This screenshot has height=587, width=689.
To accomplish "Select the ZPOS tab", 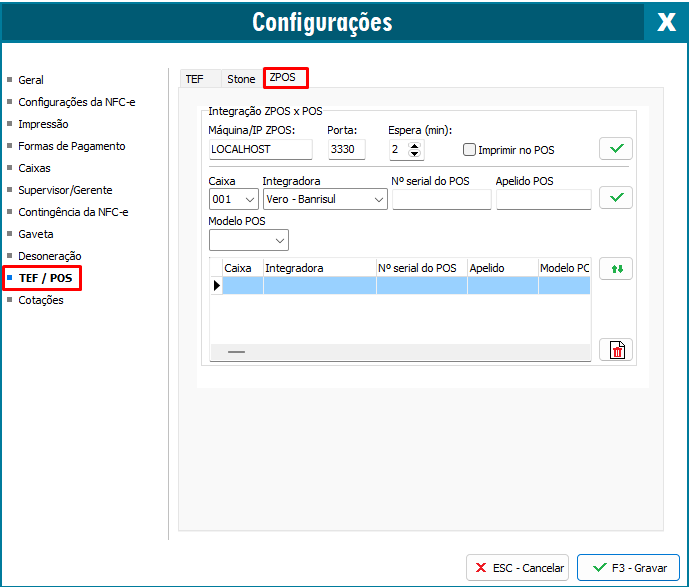I will coord(284,77).
